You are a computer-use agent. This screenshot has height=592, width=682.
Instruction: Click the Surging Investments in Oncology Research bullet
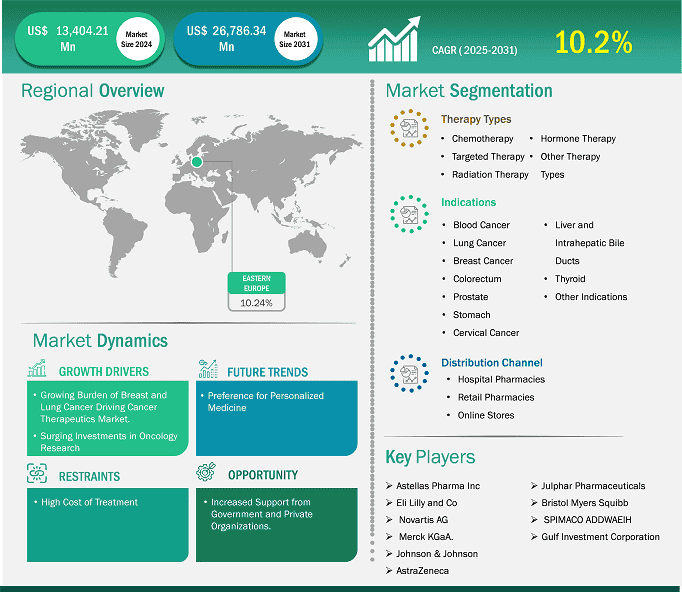pos(109,442)
